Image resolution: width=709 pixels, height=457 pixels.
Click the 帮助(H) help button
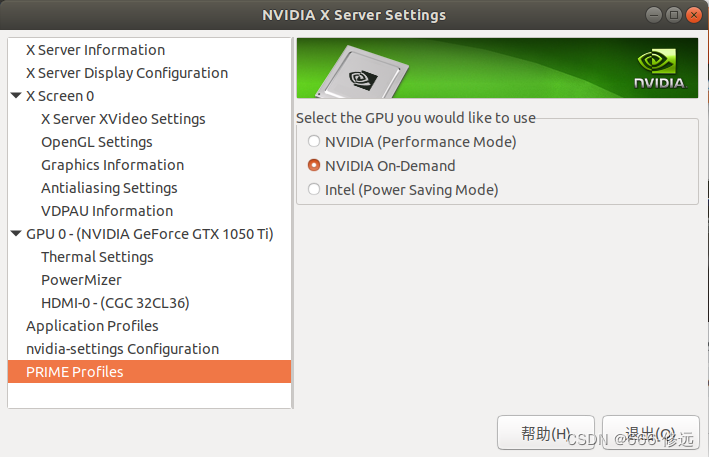[546, 433]
